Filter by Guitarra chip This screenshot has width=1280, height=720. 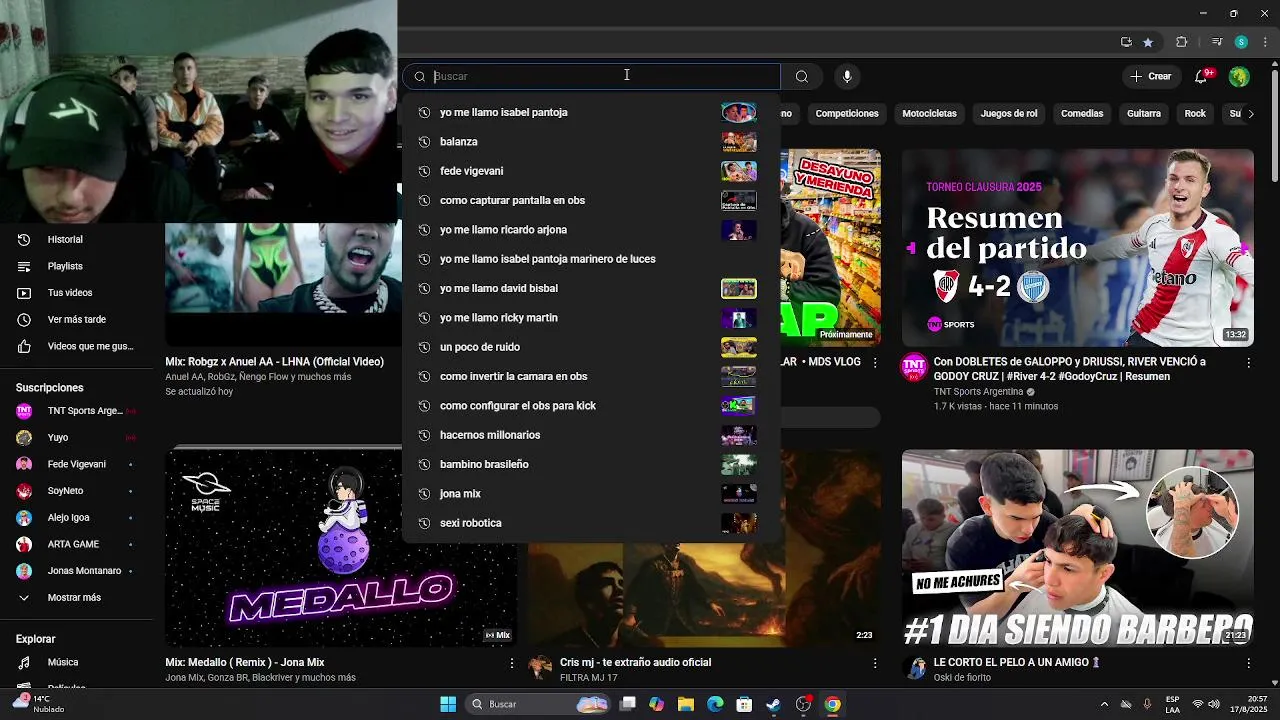click(1144, 114)
